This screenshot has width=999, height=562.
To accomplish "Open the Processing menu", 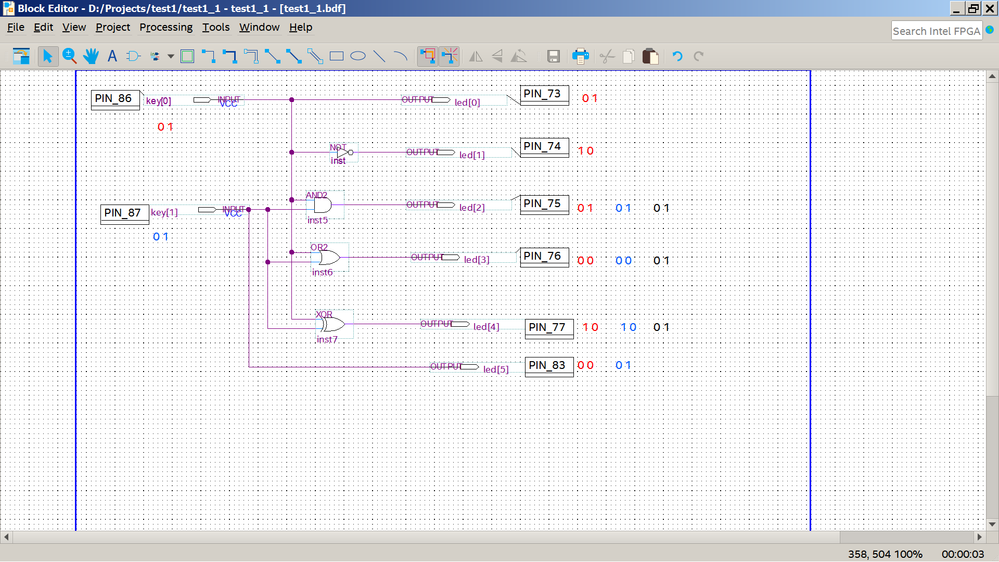I will [166, 27].
